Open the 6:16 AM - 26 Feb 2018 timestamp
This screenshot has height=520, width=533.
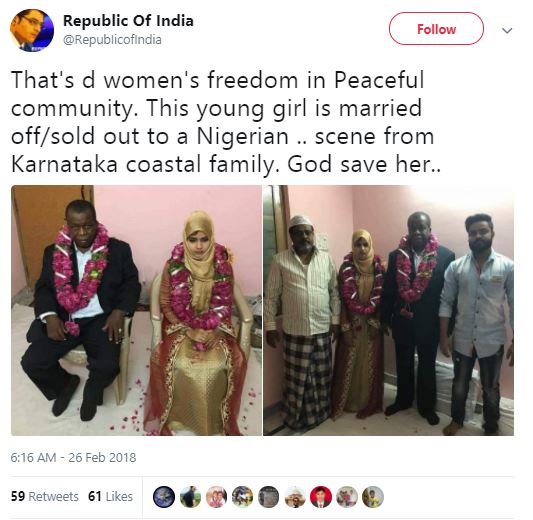[73, 457]
